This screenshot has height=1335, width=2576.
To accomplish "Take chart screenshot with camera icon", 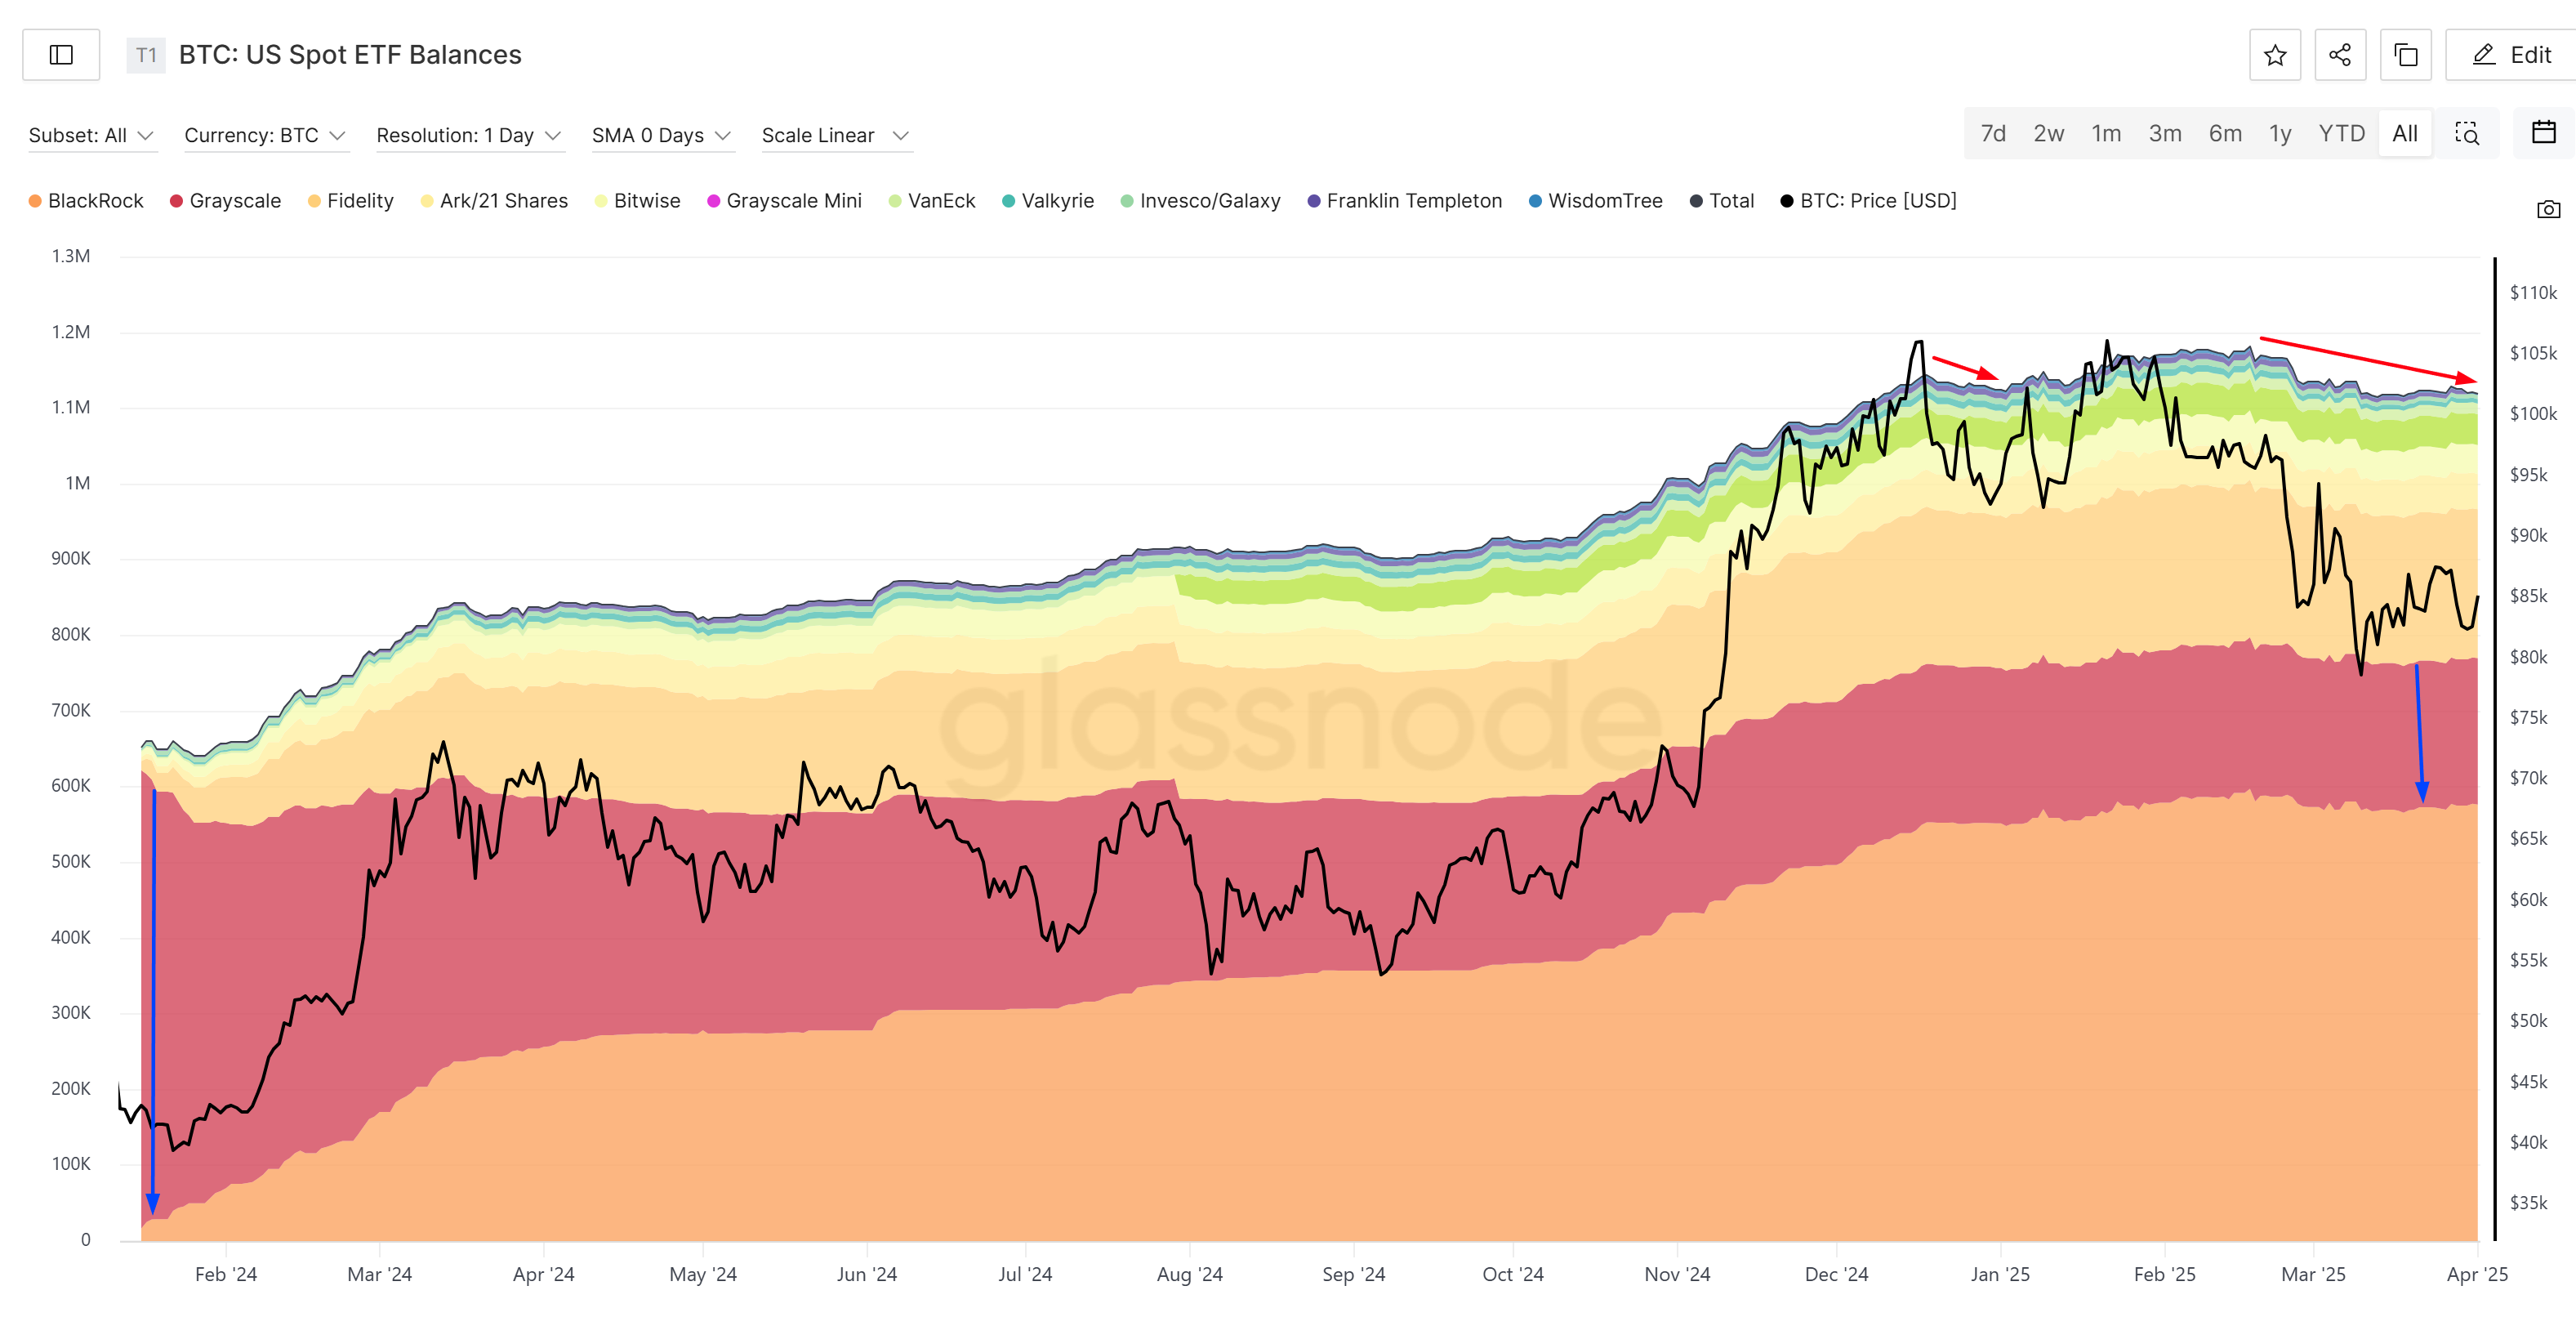I will [2548, 209].
